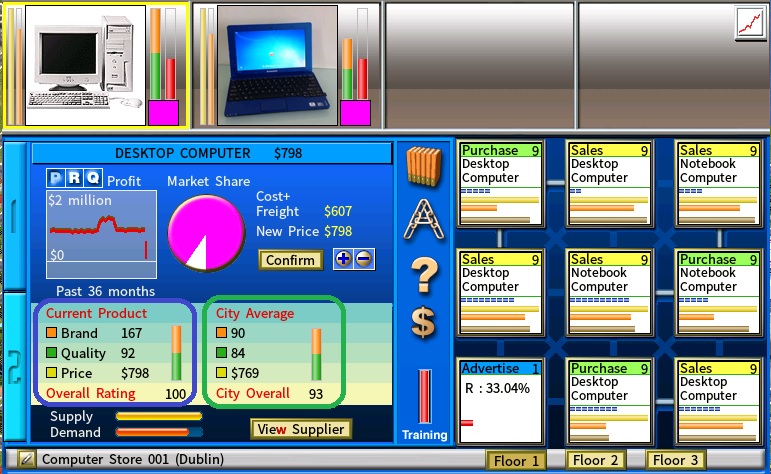Image resolution: width=771 pixels, height=474 pixels.
Task: Select the P profit view button
Action: pyautogui.click(x=57, y=178)
